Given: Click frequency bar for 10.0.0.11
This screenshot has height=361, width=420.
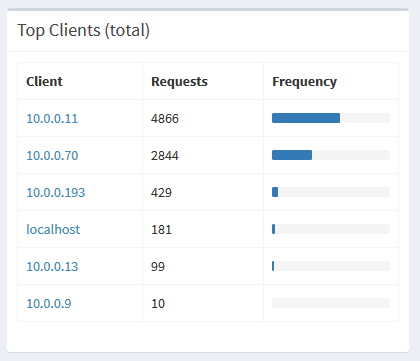Looking at the screenshot, I should tap(331, 118).
